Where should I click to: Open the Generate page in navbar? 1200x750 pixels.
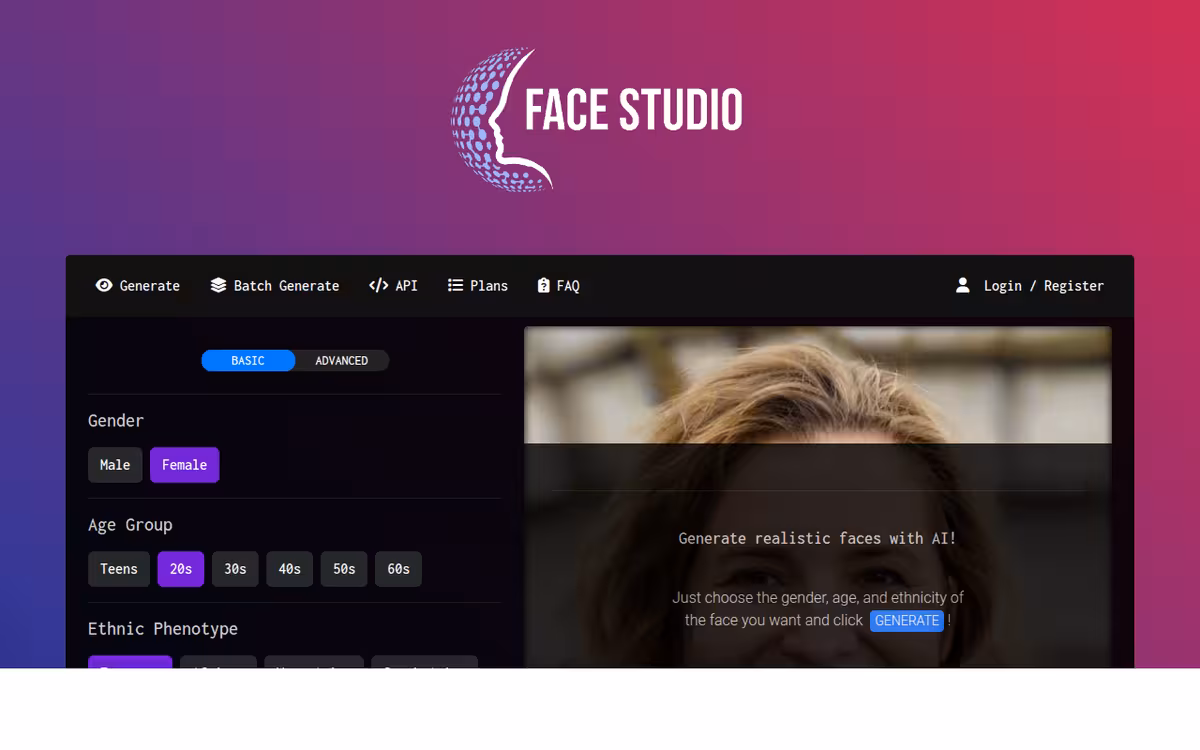pos(138,286)
